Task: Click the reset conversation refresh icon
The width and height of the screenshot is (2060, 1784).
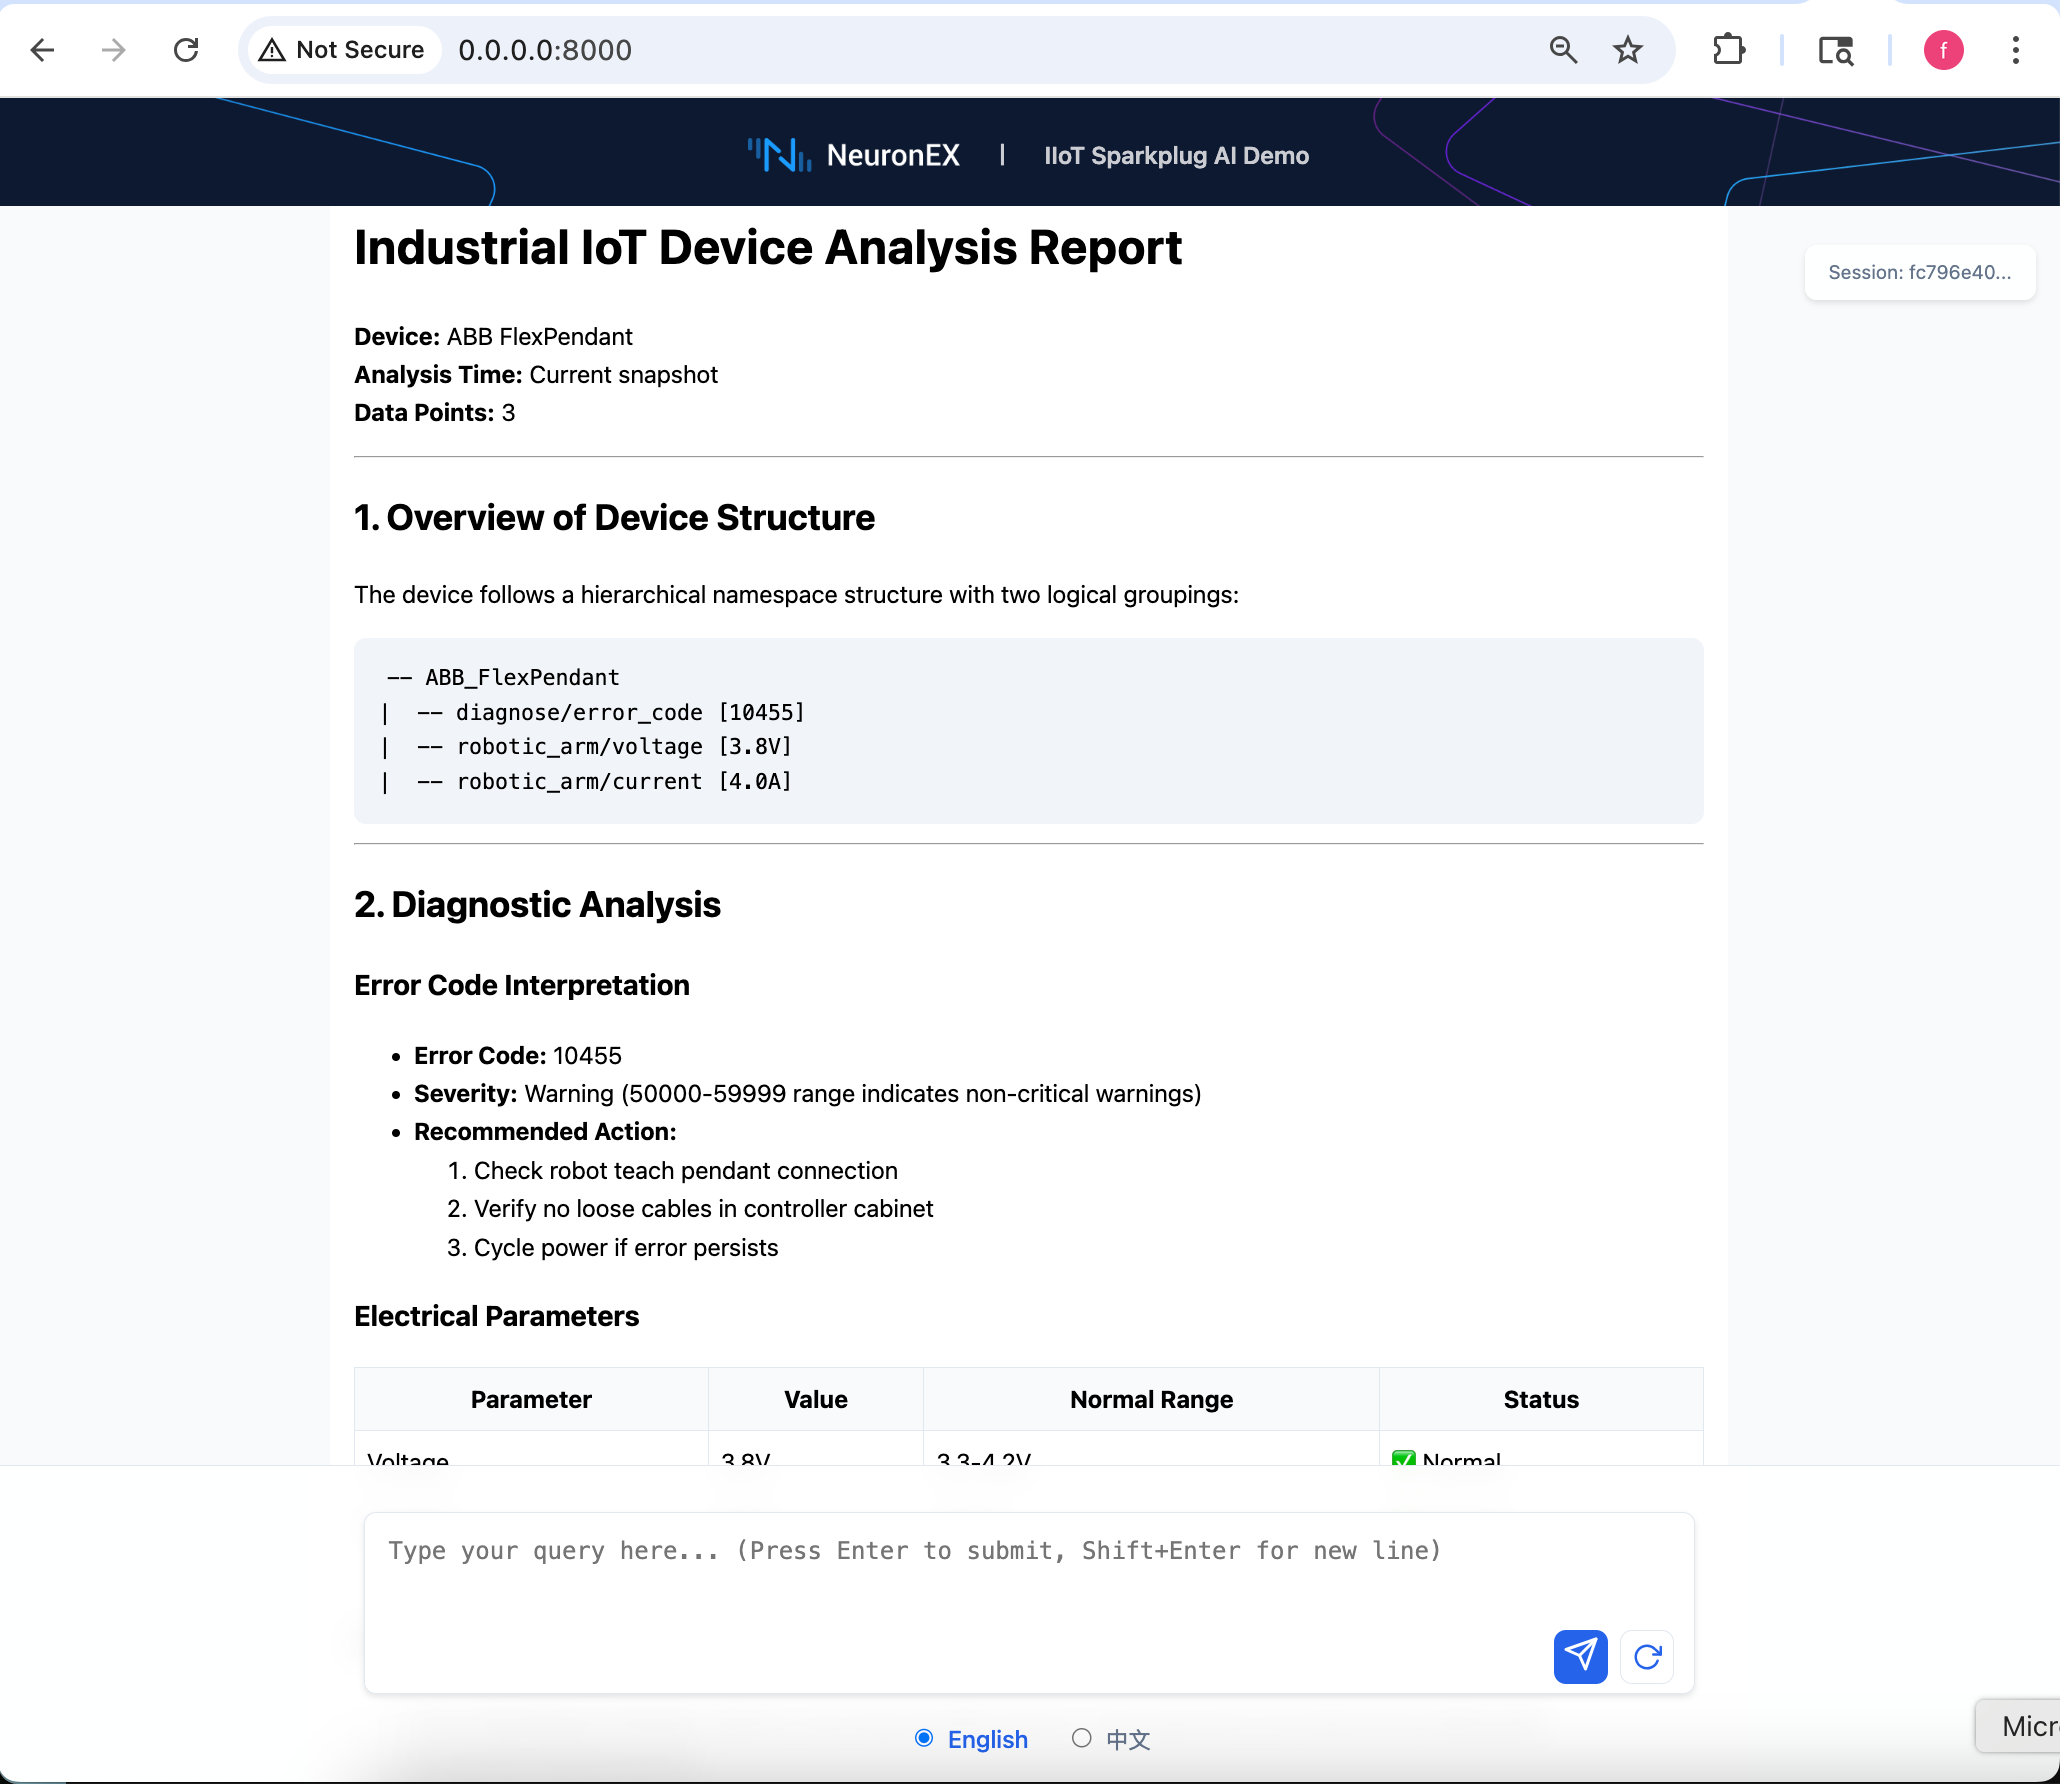Action: coord(1647,1656)
